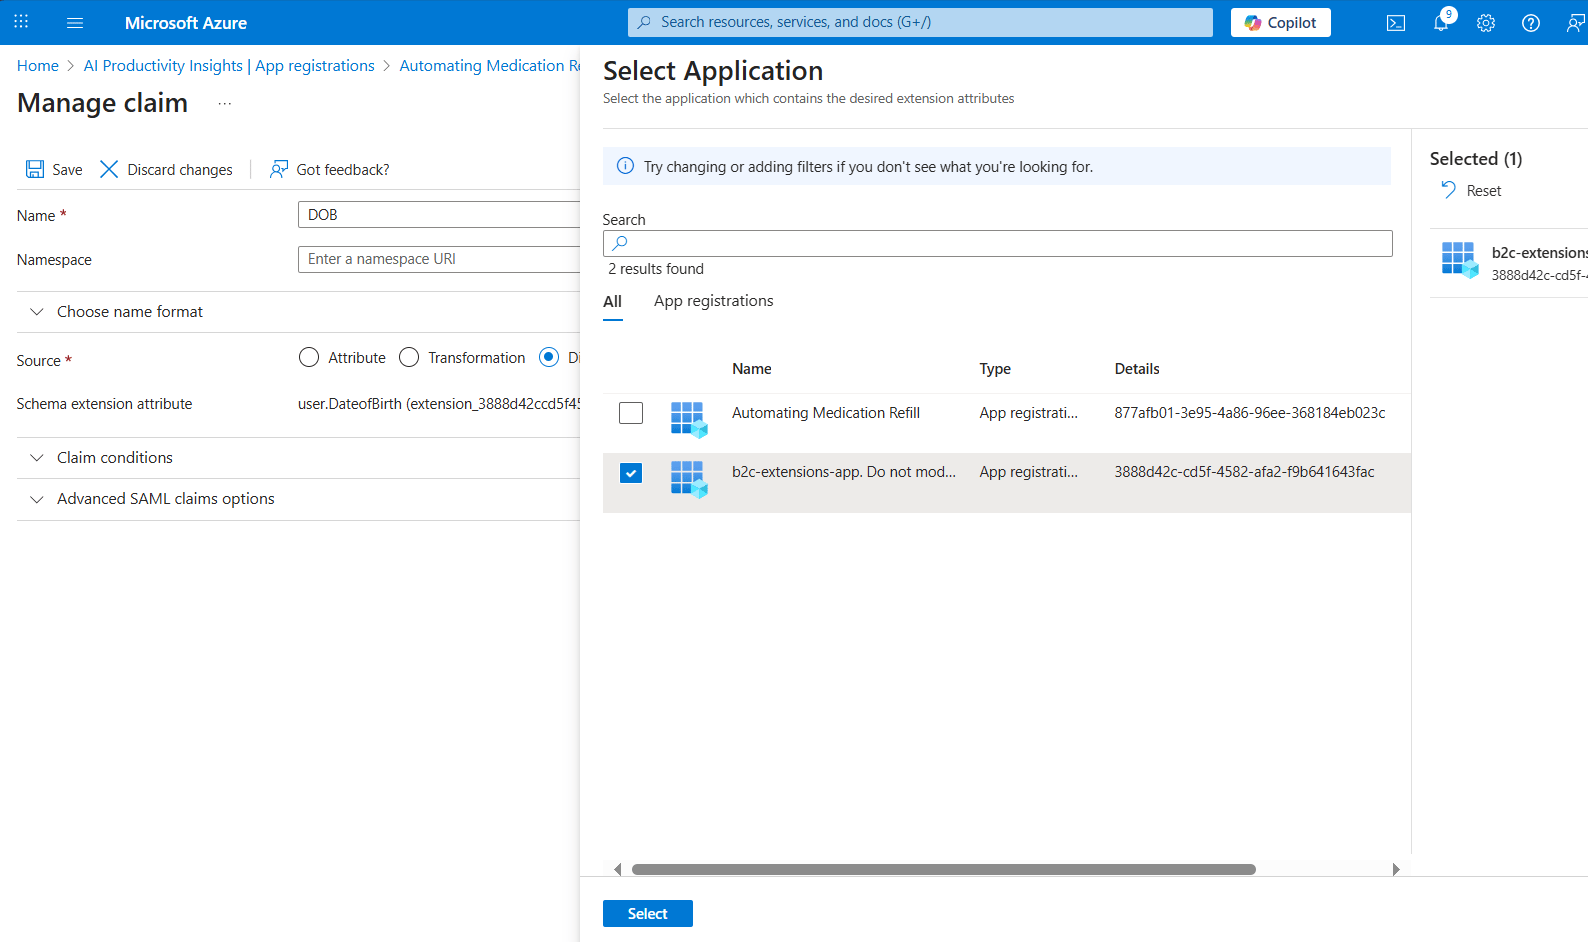Switch to the App registrations tab

tap(713, 301)
